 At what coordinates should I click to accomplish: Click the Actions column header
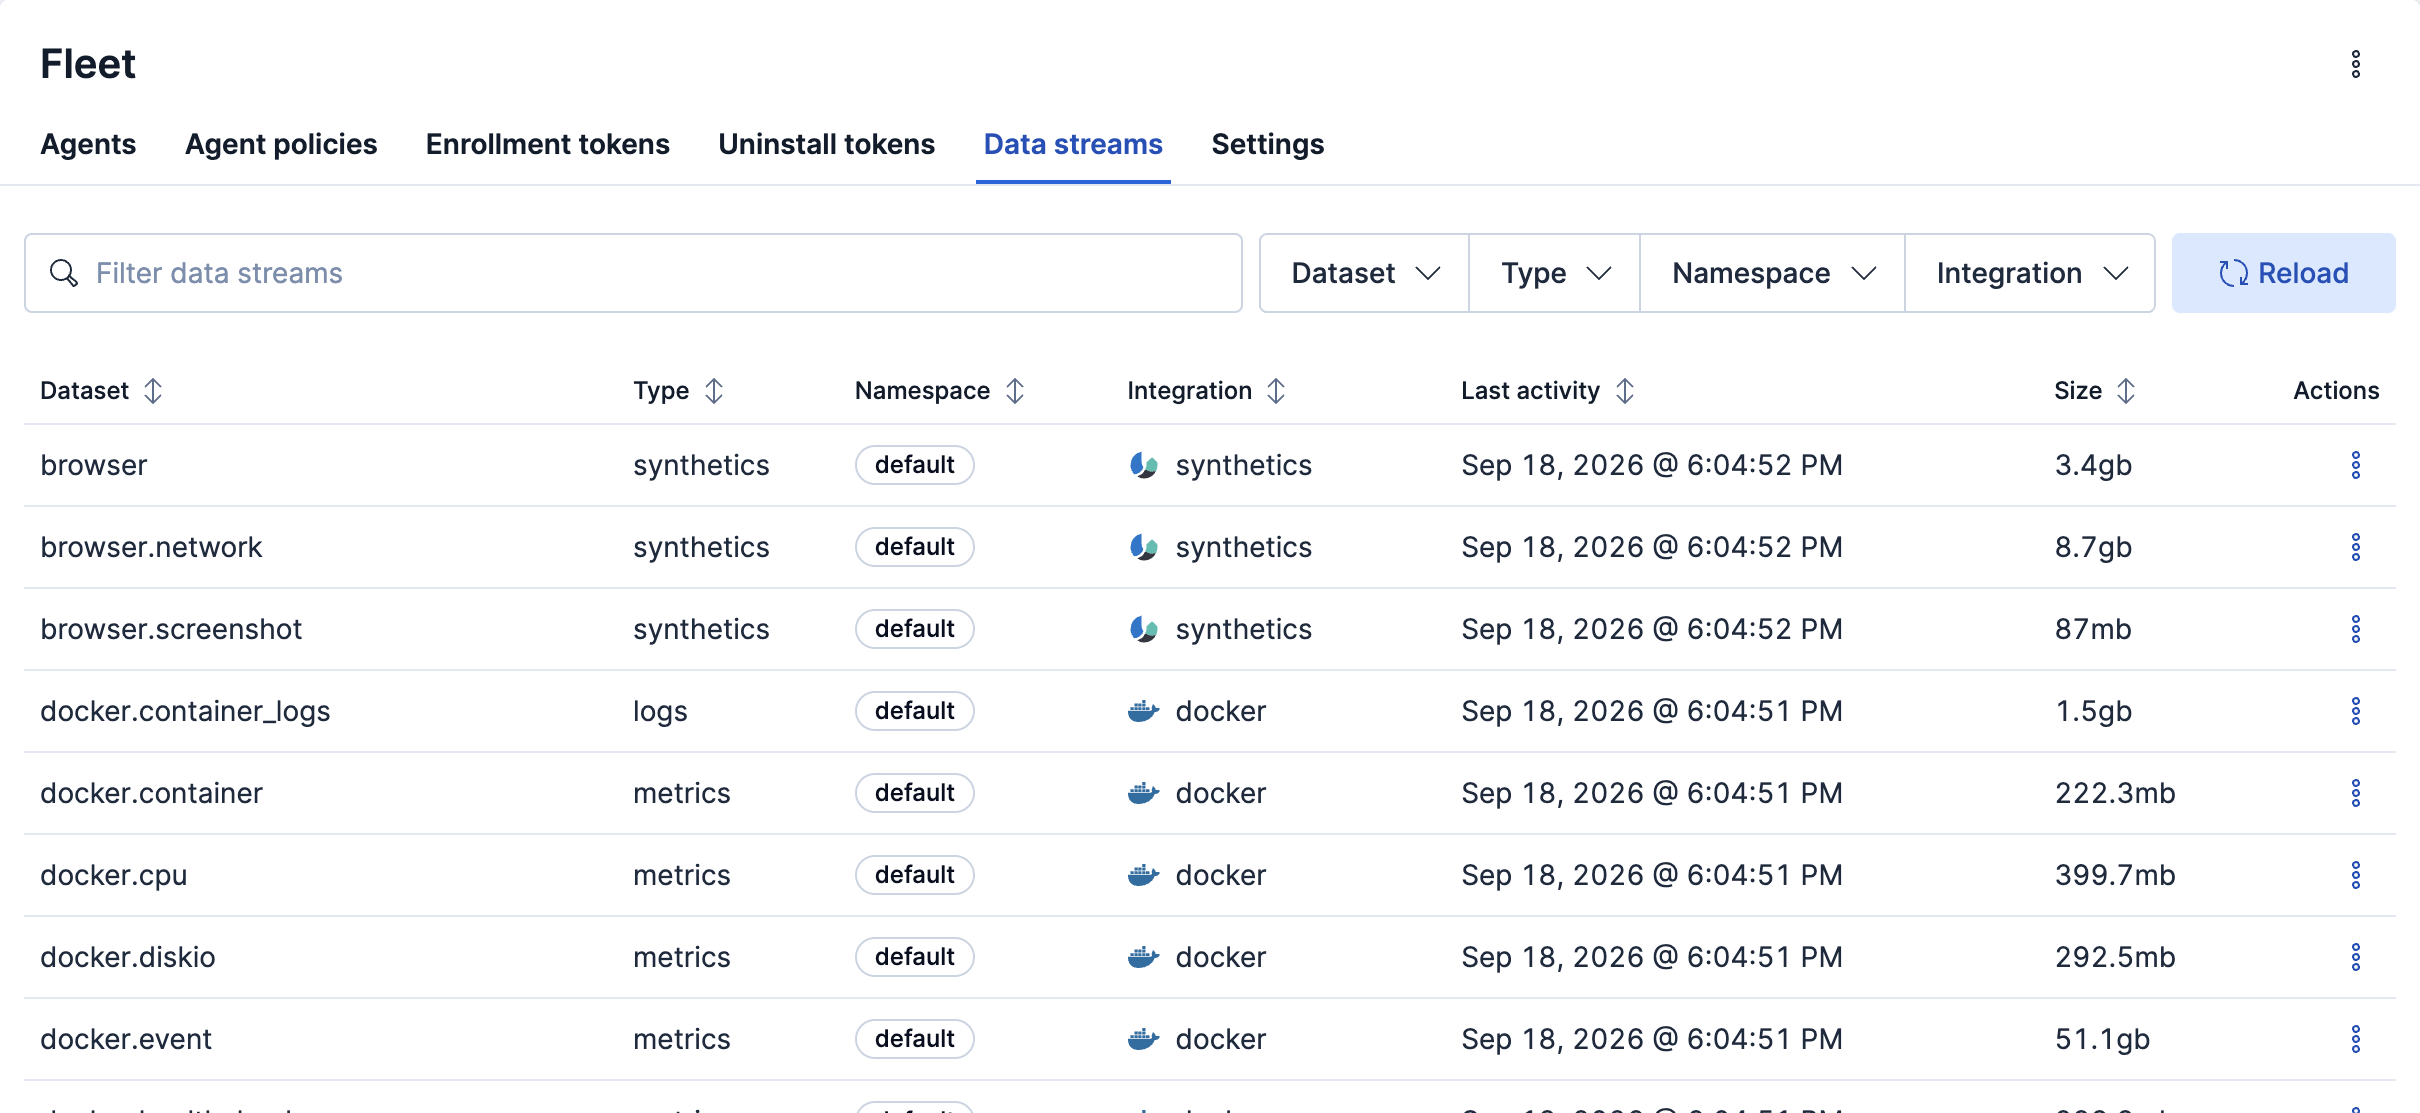coord(2336,391)
